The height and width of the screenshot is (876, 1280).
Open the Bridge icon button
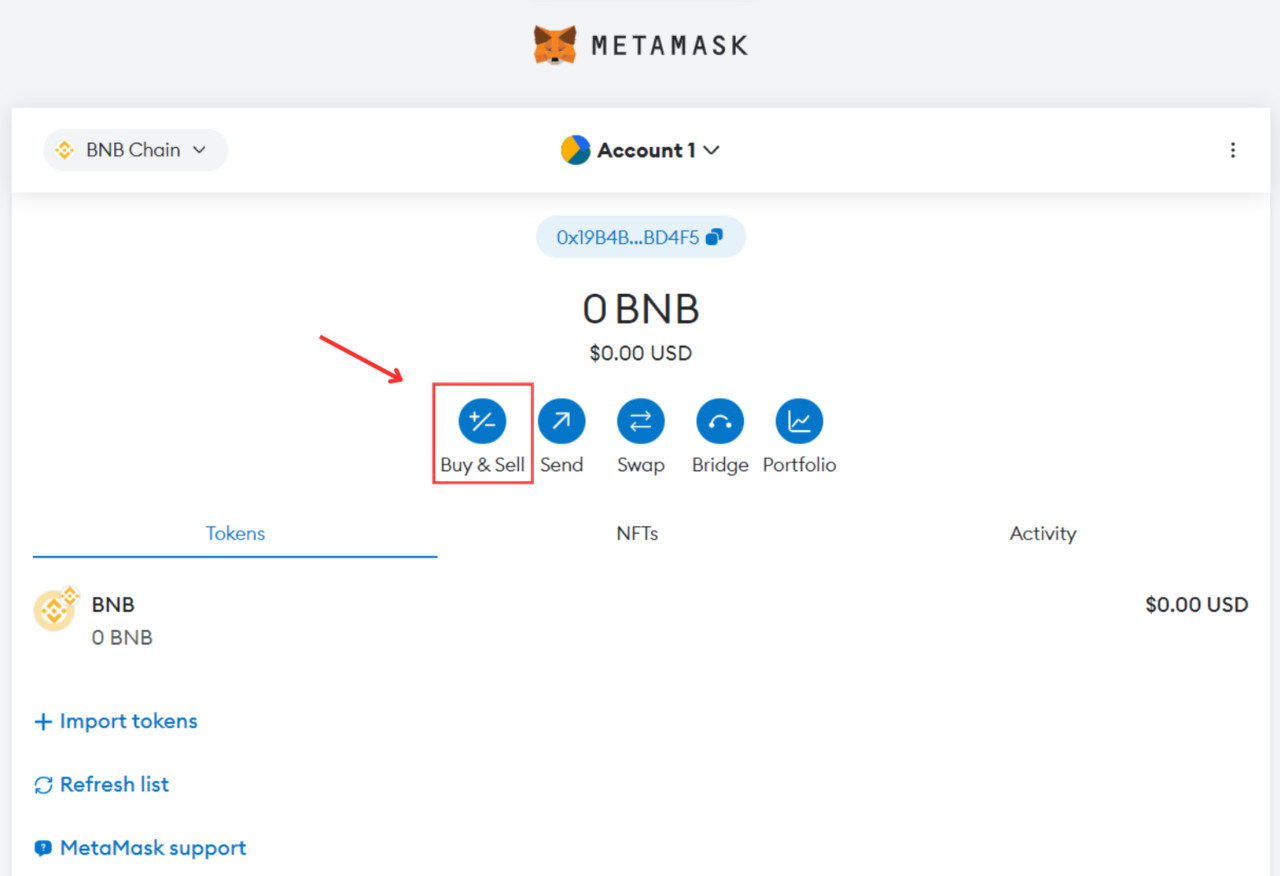click(720, 421)
